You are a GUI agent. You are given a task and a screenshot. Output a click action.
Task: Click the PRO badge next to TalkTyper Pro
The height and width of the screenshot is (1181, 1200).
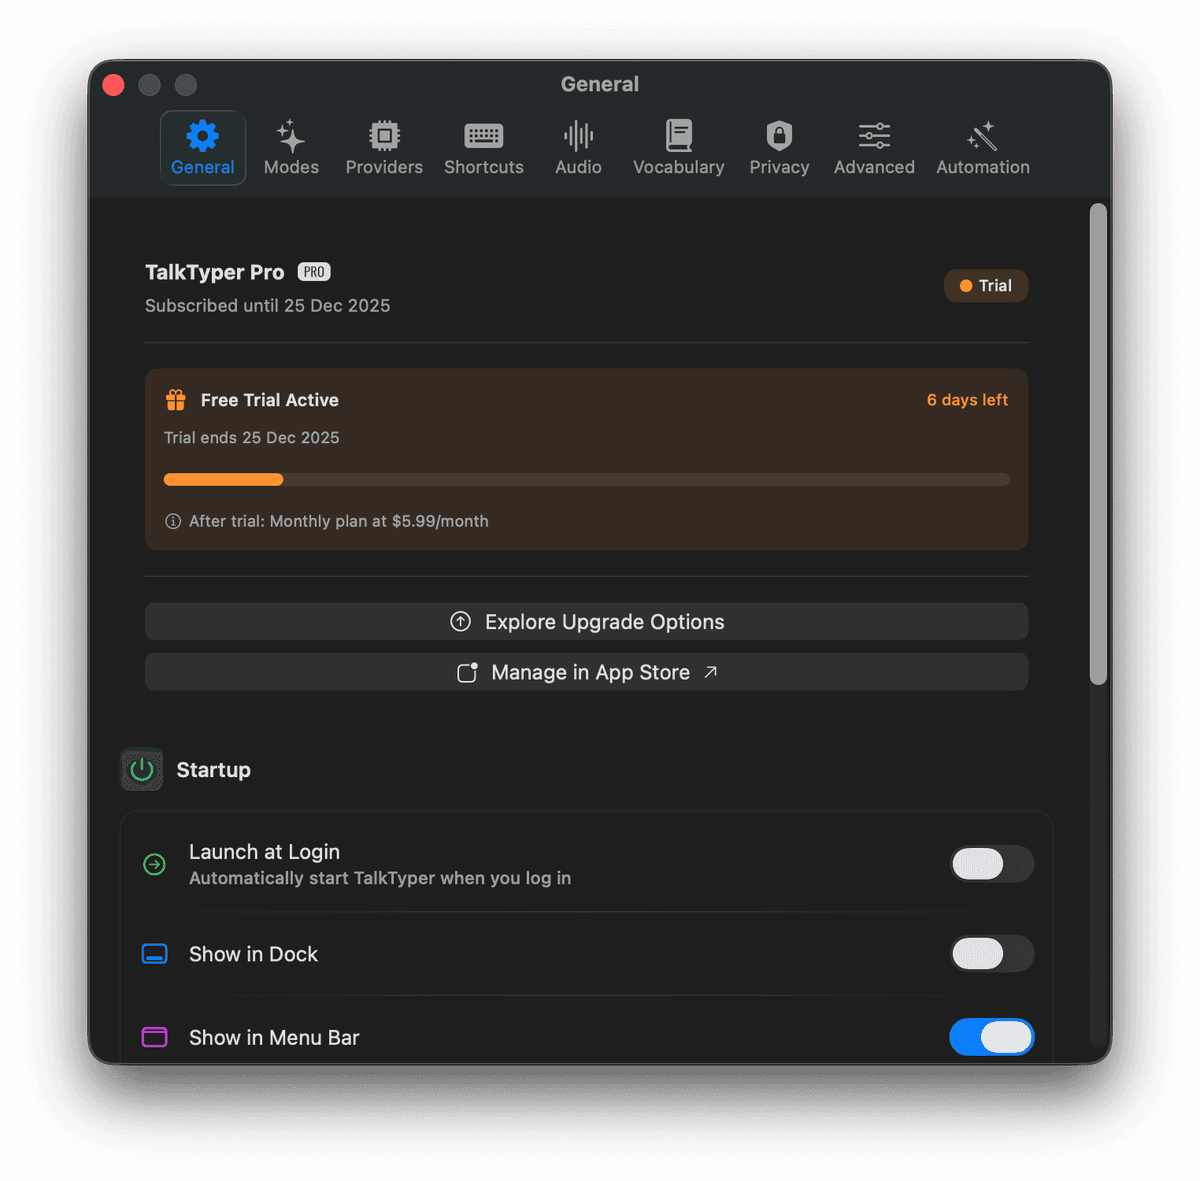tap(313, 271)
